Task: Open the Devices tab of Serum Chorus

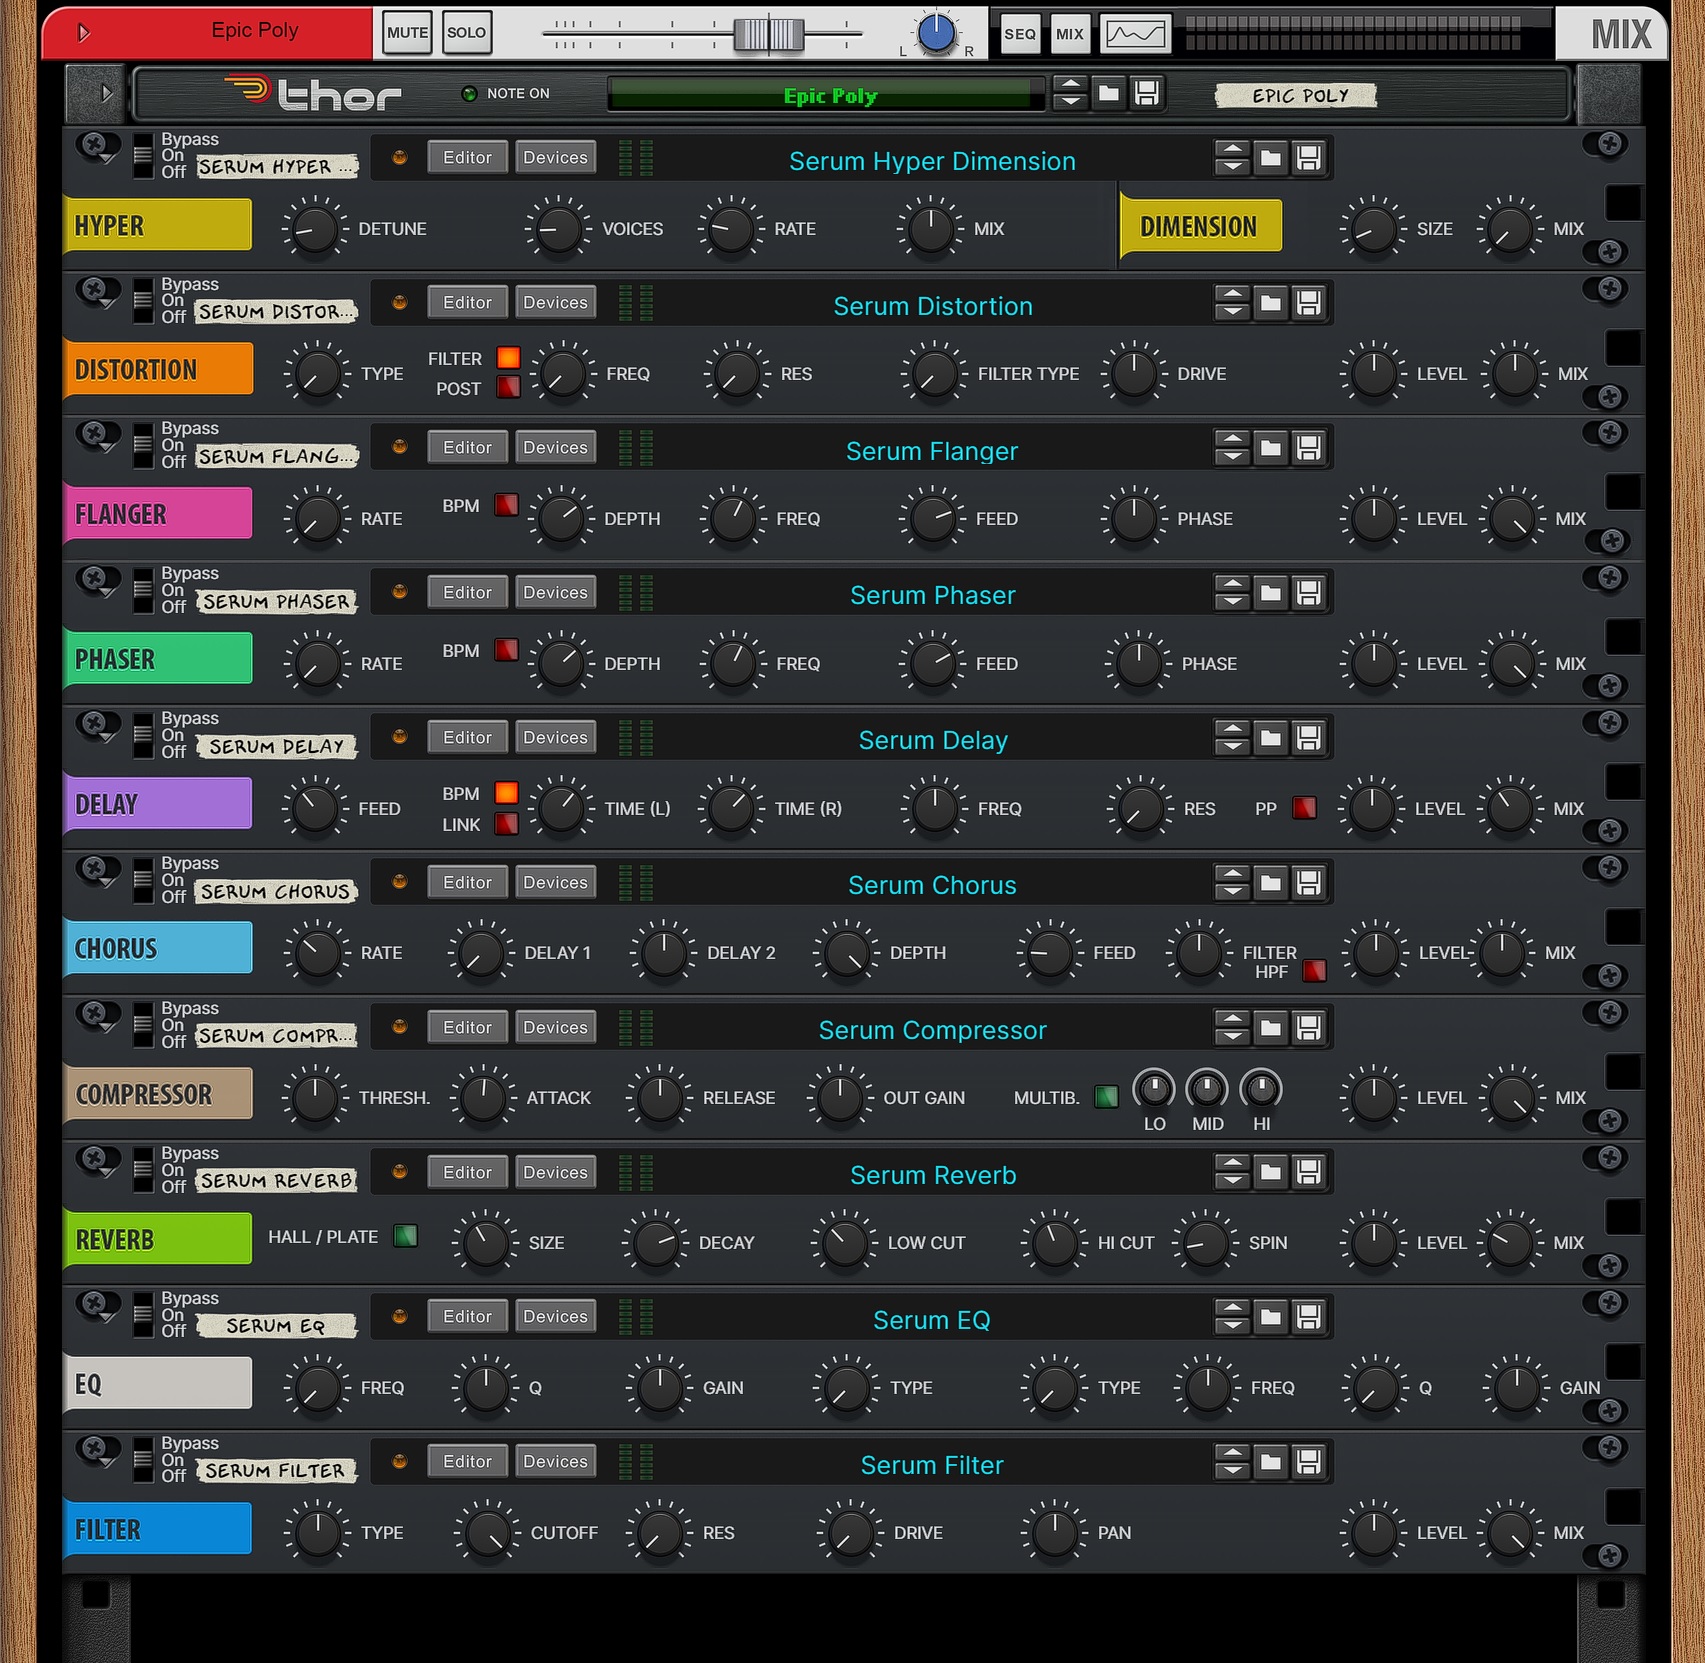Action: pos(555,882)
